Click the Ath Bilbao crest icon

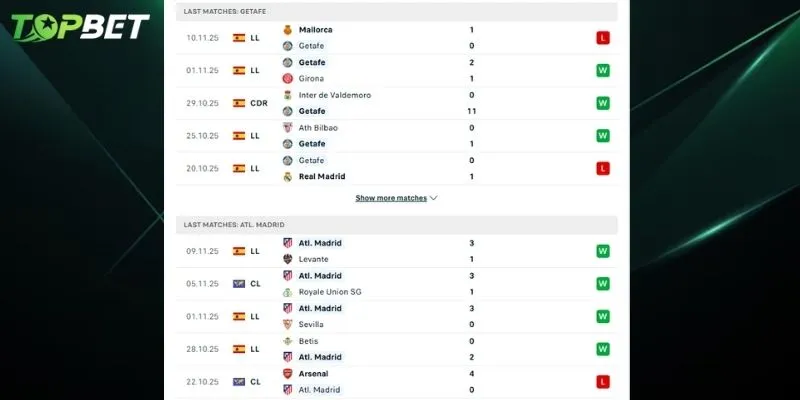coord(287,128)
